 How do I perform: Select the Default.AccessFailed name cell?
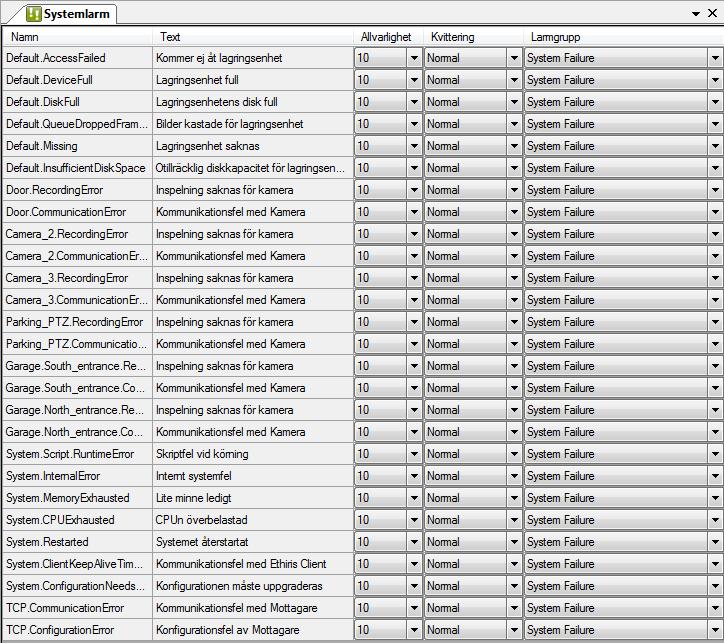click(x=77, y=58)
